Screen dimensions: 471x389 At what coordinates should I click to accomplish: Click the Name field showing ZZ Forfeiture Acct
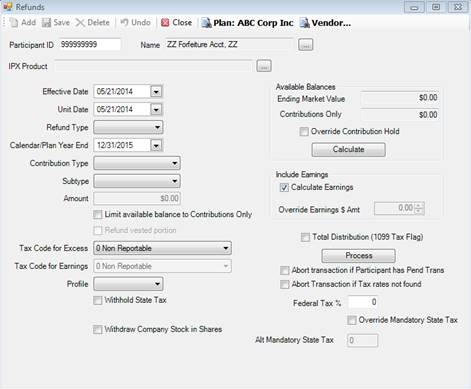229,45
